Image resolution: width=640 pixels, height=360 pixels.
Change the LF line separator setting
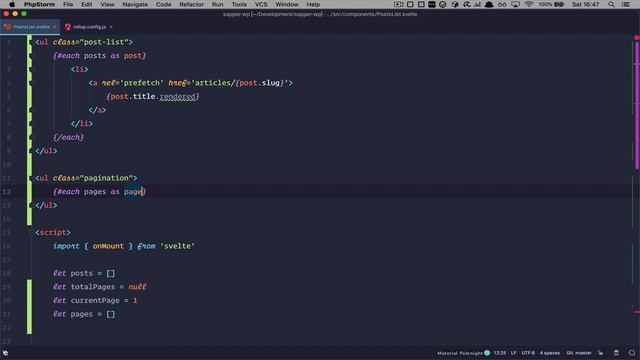513,353
